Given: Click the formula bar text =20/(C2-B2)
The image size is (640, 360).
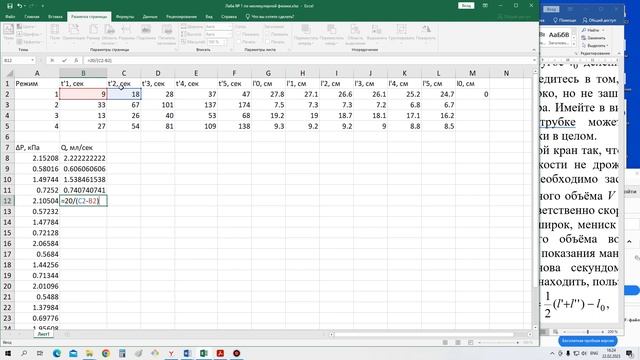Looking at the screenshot, I should 99,60.
